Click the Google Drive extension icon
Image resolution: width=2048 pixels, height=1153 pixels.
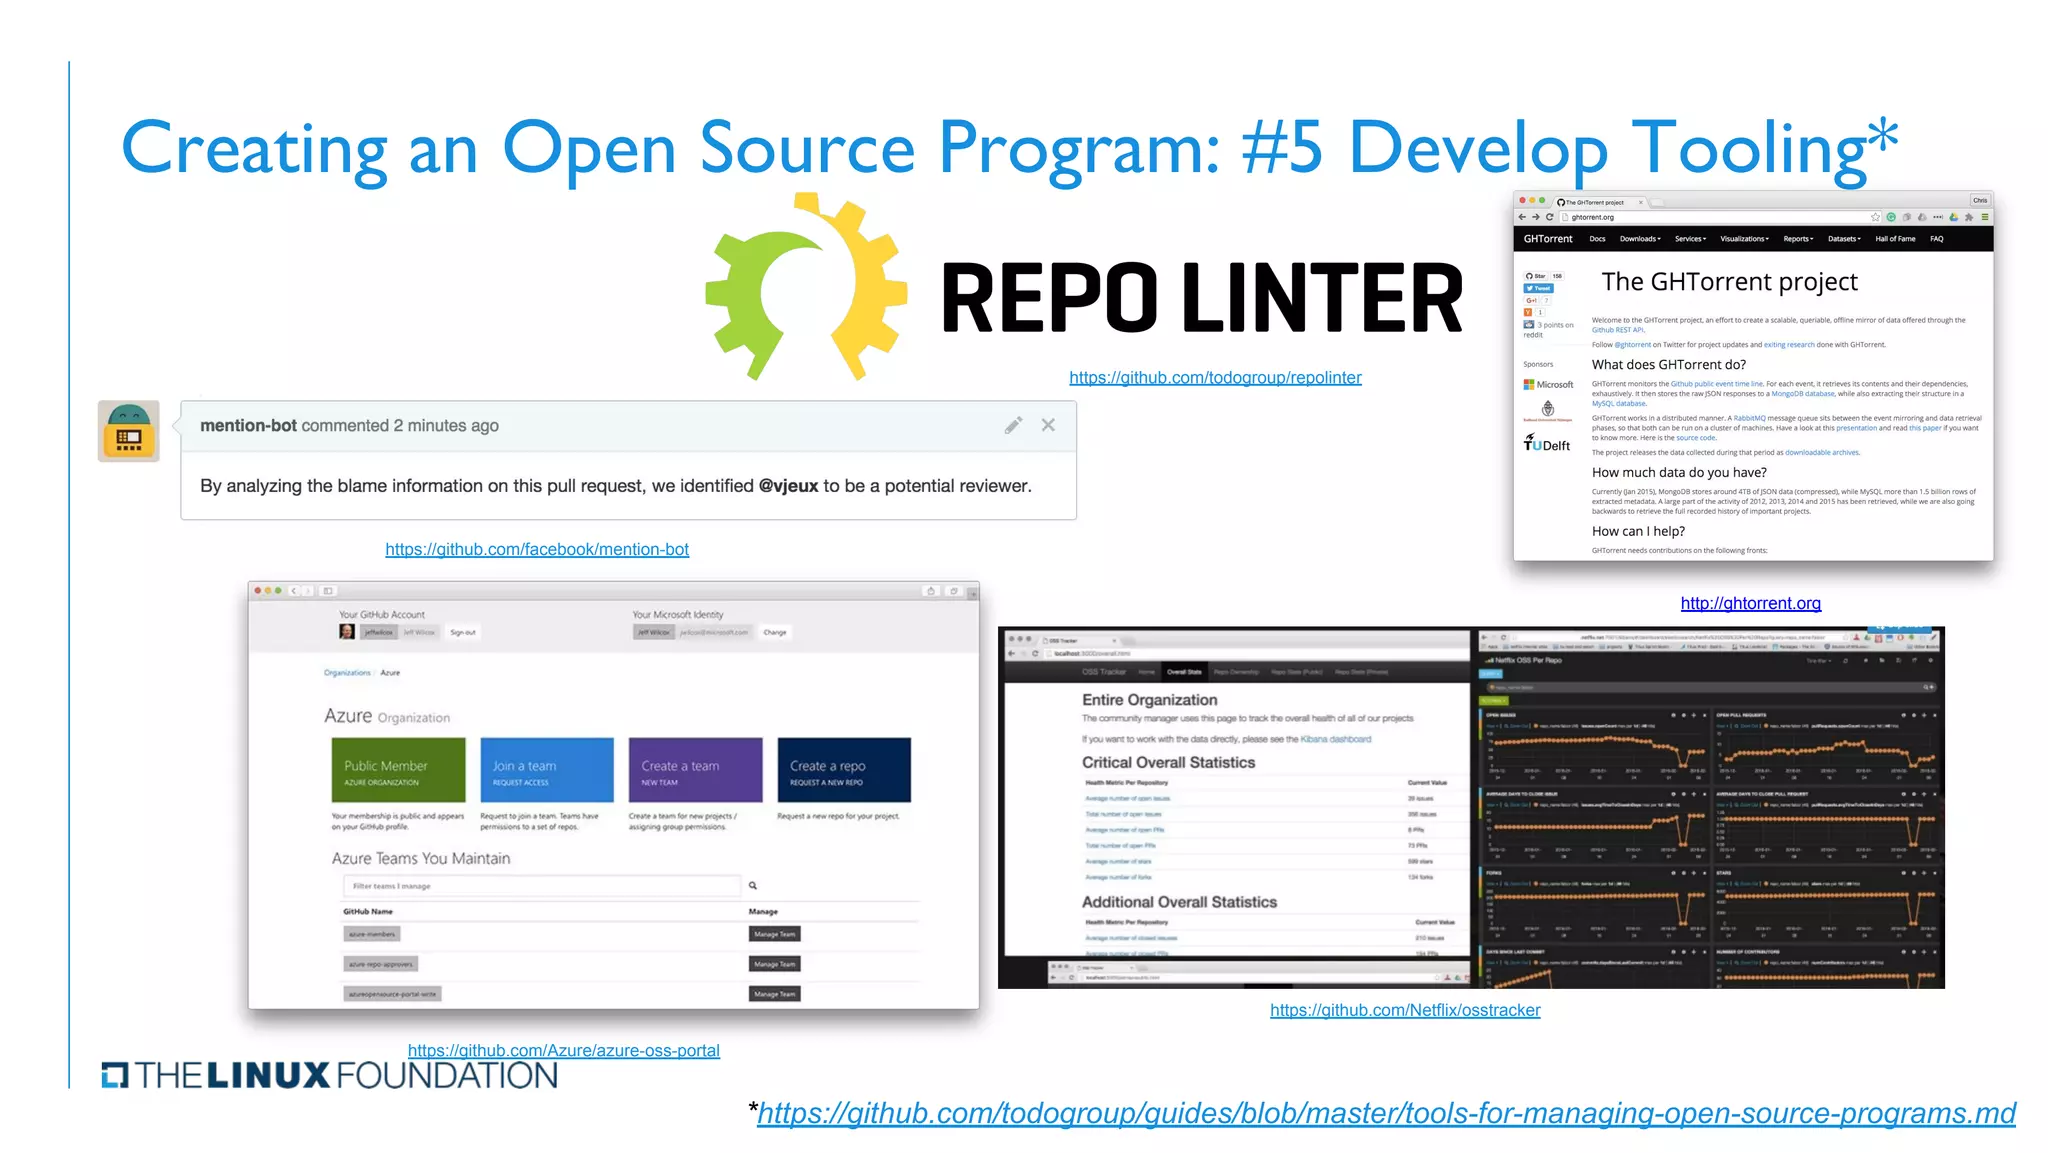(1954, 217)
